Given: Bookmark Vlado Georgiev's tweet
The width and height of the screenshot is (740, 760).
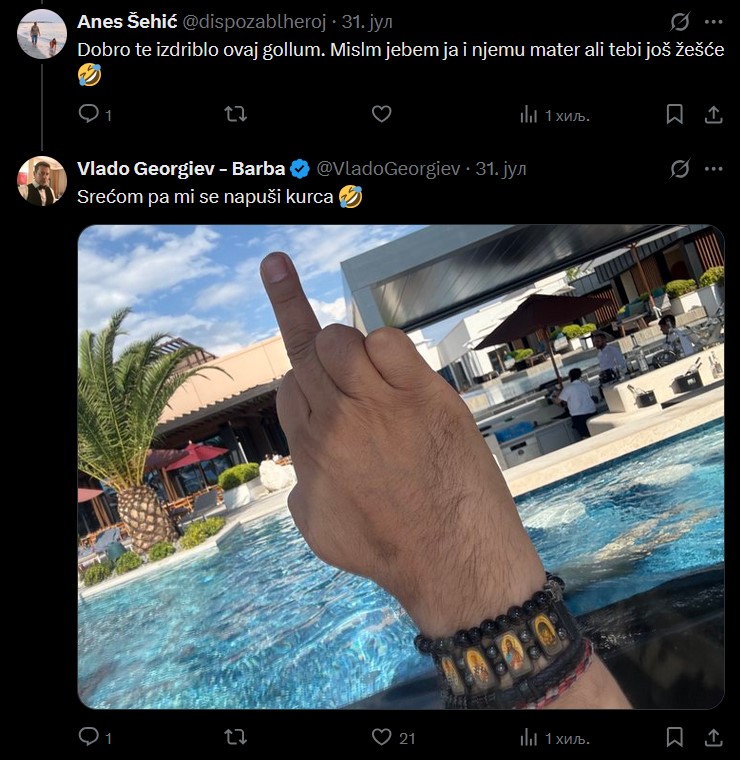Looking at the screenshot, I should coord(675,737).
